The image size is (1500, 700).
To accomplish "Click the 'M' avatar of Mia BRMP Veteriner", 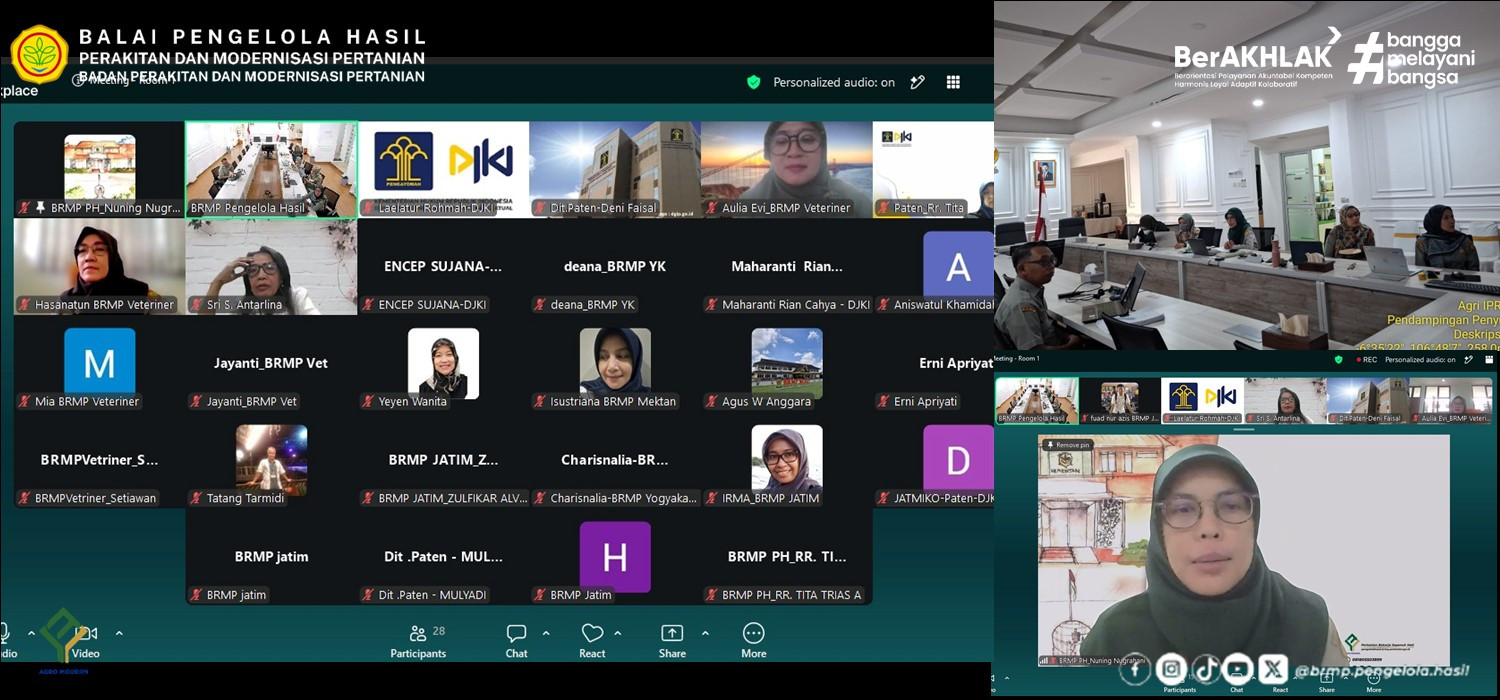I will (99, 362).
